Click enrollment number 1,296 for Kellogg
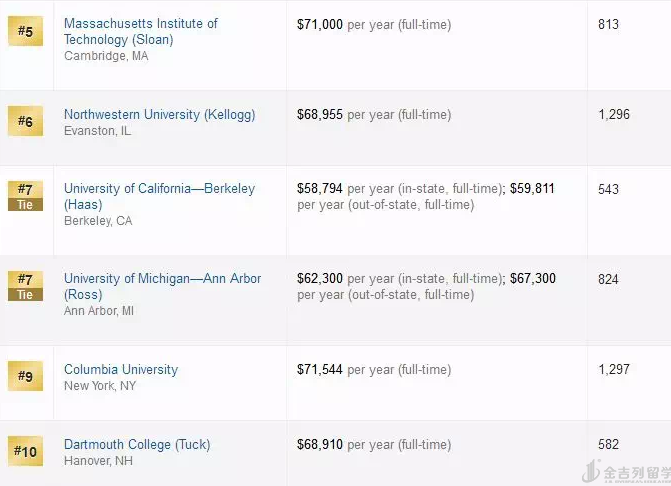This screenshot has height=486, width=671. [614, 115]
